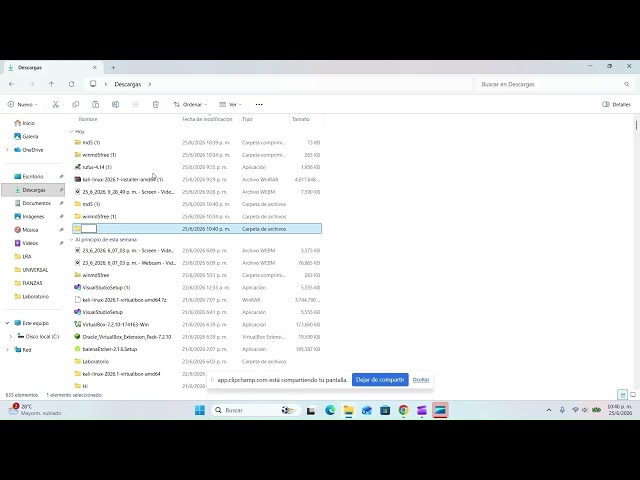640x480 pixels.
Task: Open the weather widget on taskbar
Action: [x=35, y=410]
